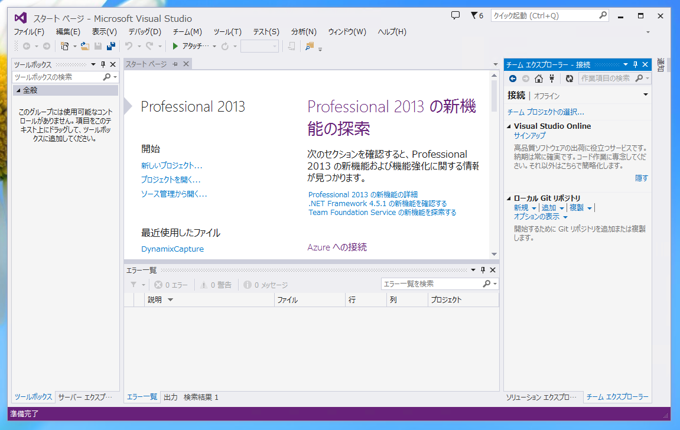Viewport: 680px width, 430px height.
Task: Click the New Project toolbar icon
Action: pos(65,46)
